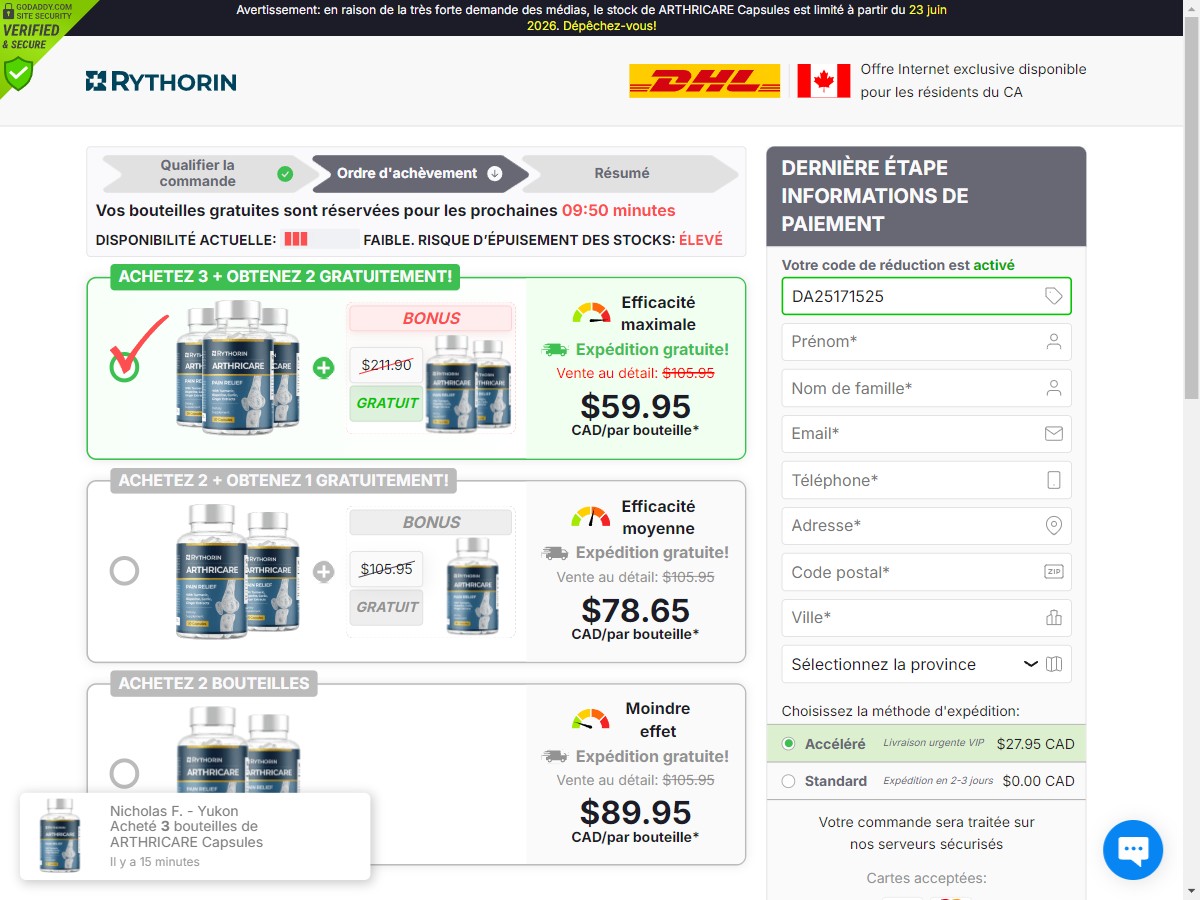
Task: Click the $0.00 CAD shipping price
Action: coord(1039,781)
